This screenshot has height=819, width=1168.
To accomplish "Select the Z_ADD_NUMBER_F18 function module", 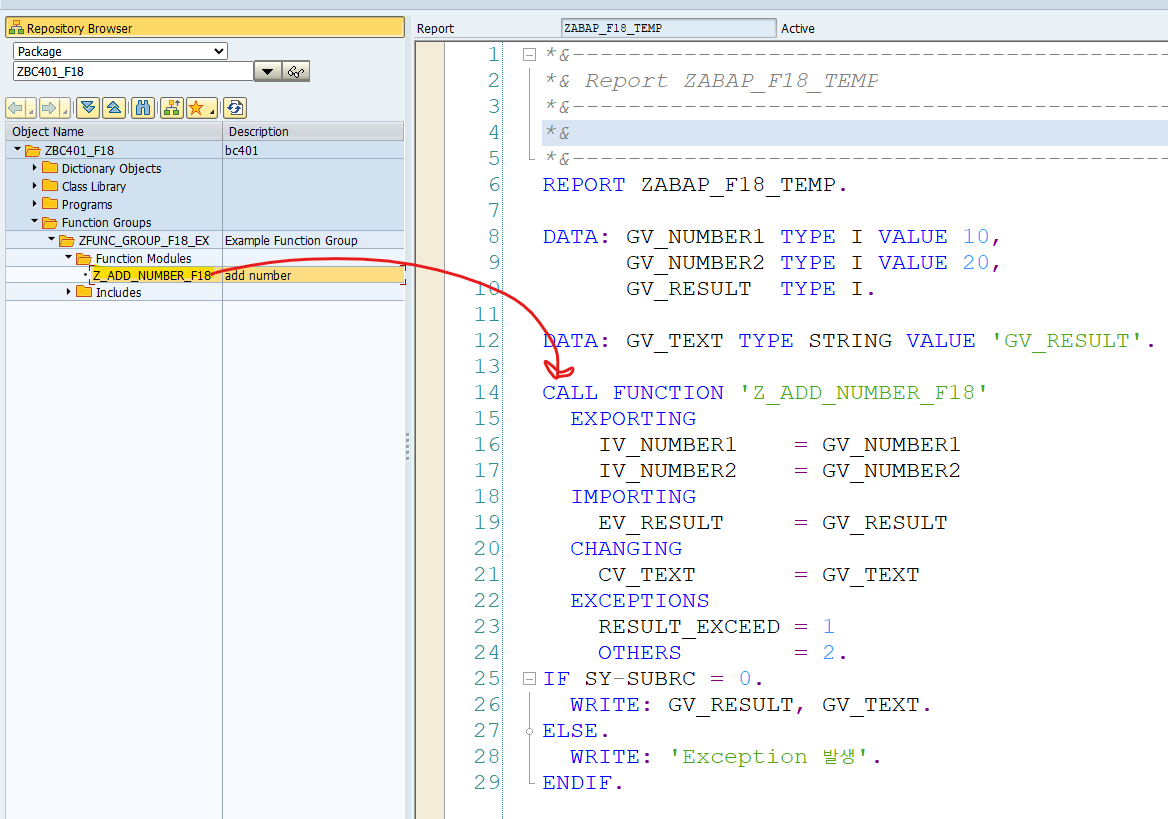I will [152, 275].
